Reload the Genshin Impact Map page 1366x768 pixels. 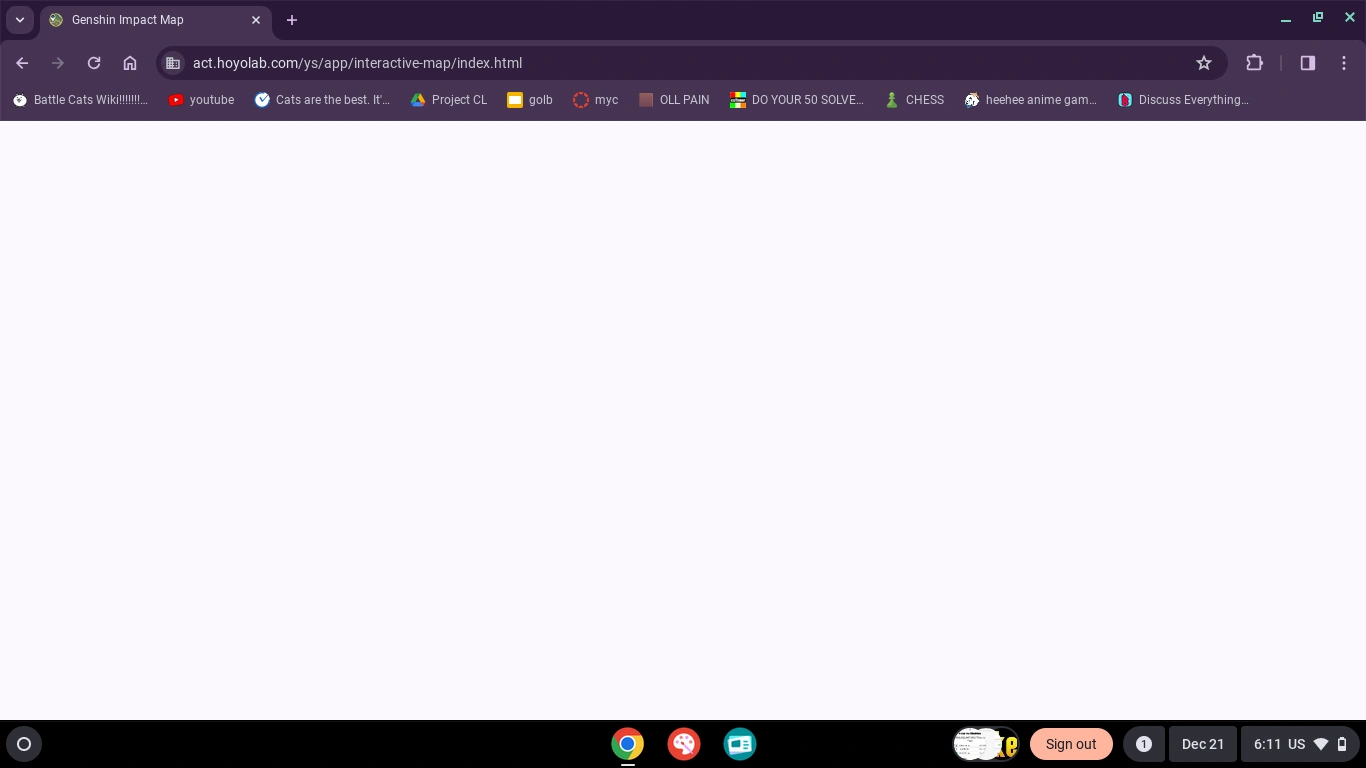[x=94, y=63]
